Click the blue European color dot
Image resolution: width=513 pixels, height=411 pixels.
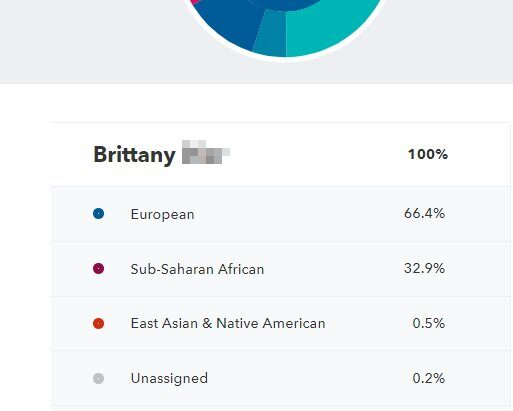coord(98,213)
